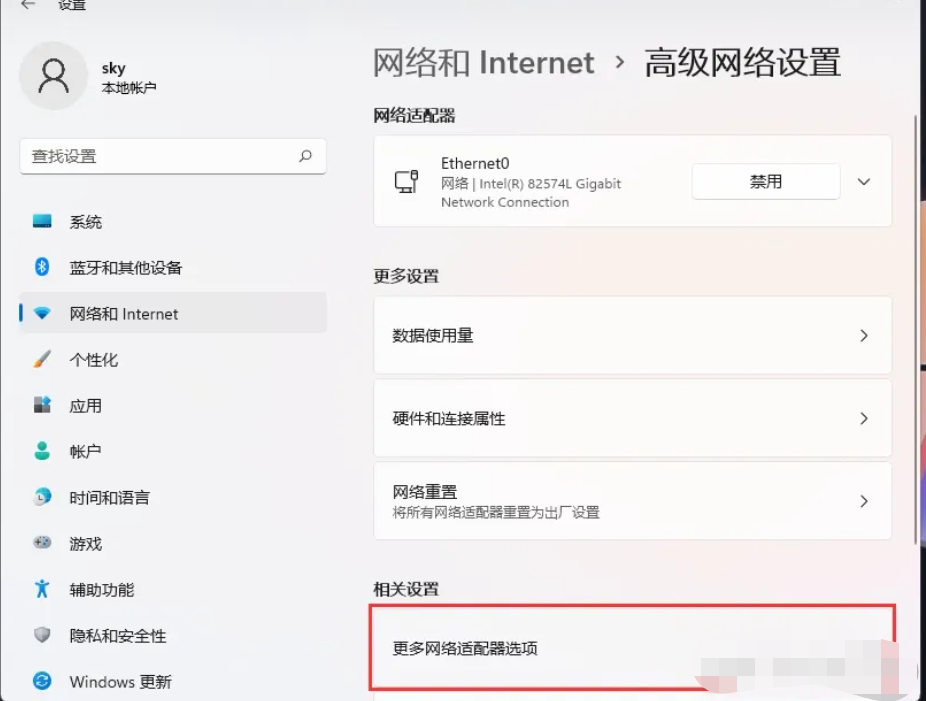Image resolution: width=926 pixels, height=701 pixels.
Task: Expand the Ethernet0 adapter details chevron
Action: coord(863,182)
